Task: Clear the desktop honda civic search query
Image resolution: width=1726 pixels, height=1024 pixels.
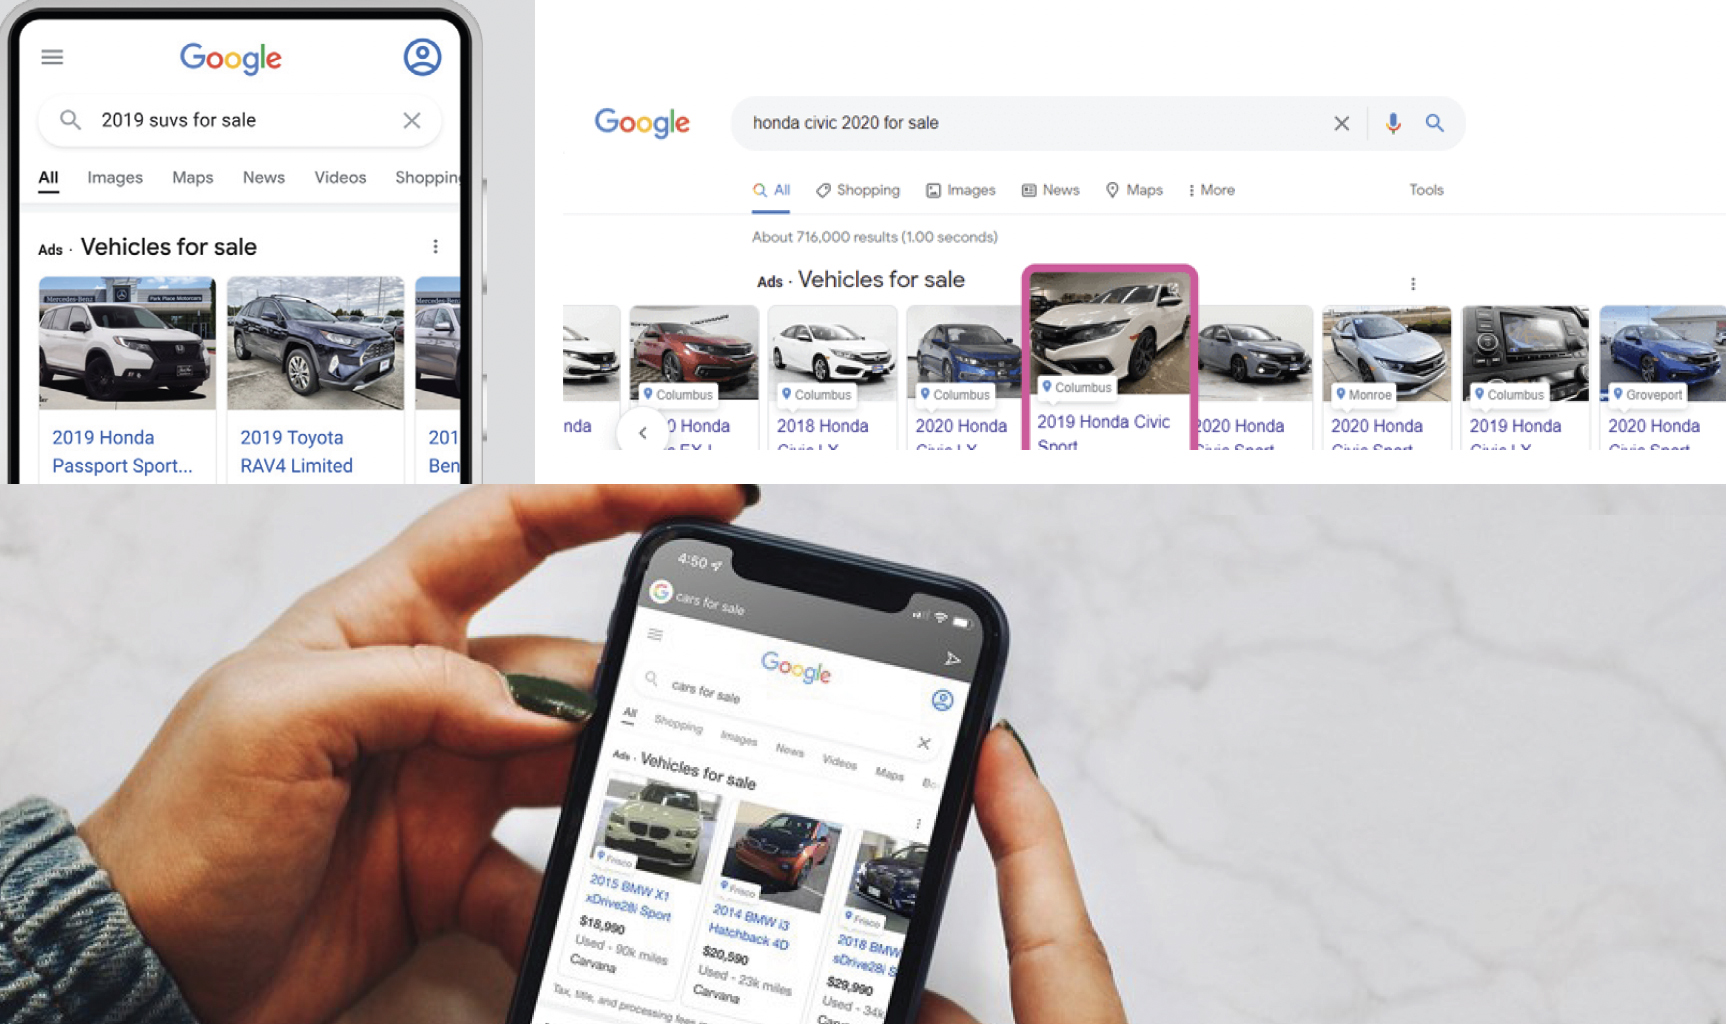Action: click(1341, 123)
